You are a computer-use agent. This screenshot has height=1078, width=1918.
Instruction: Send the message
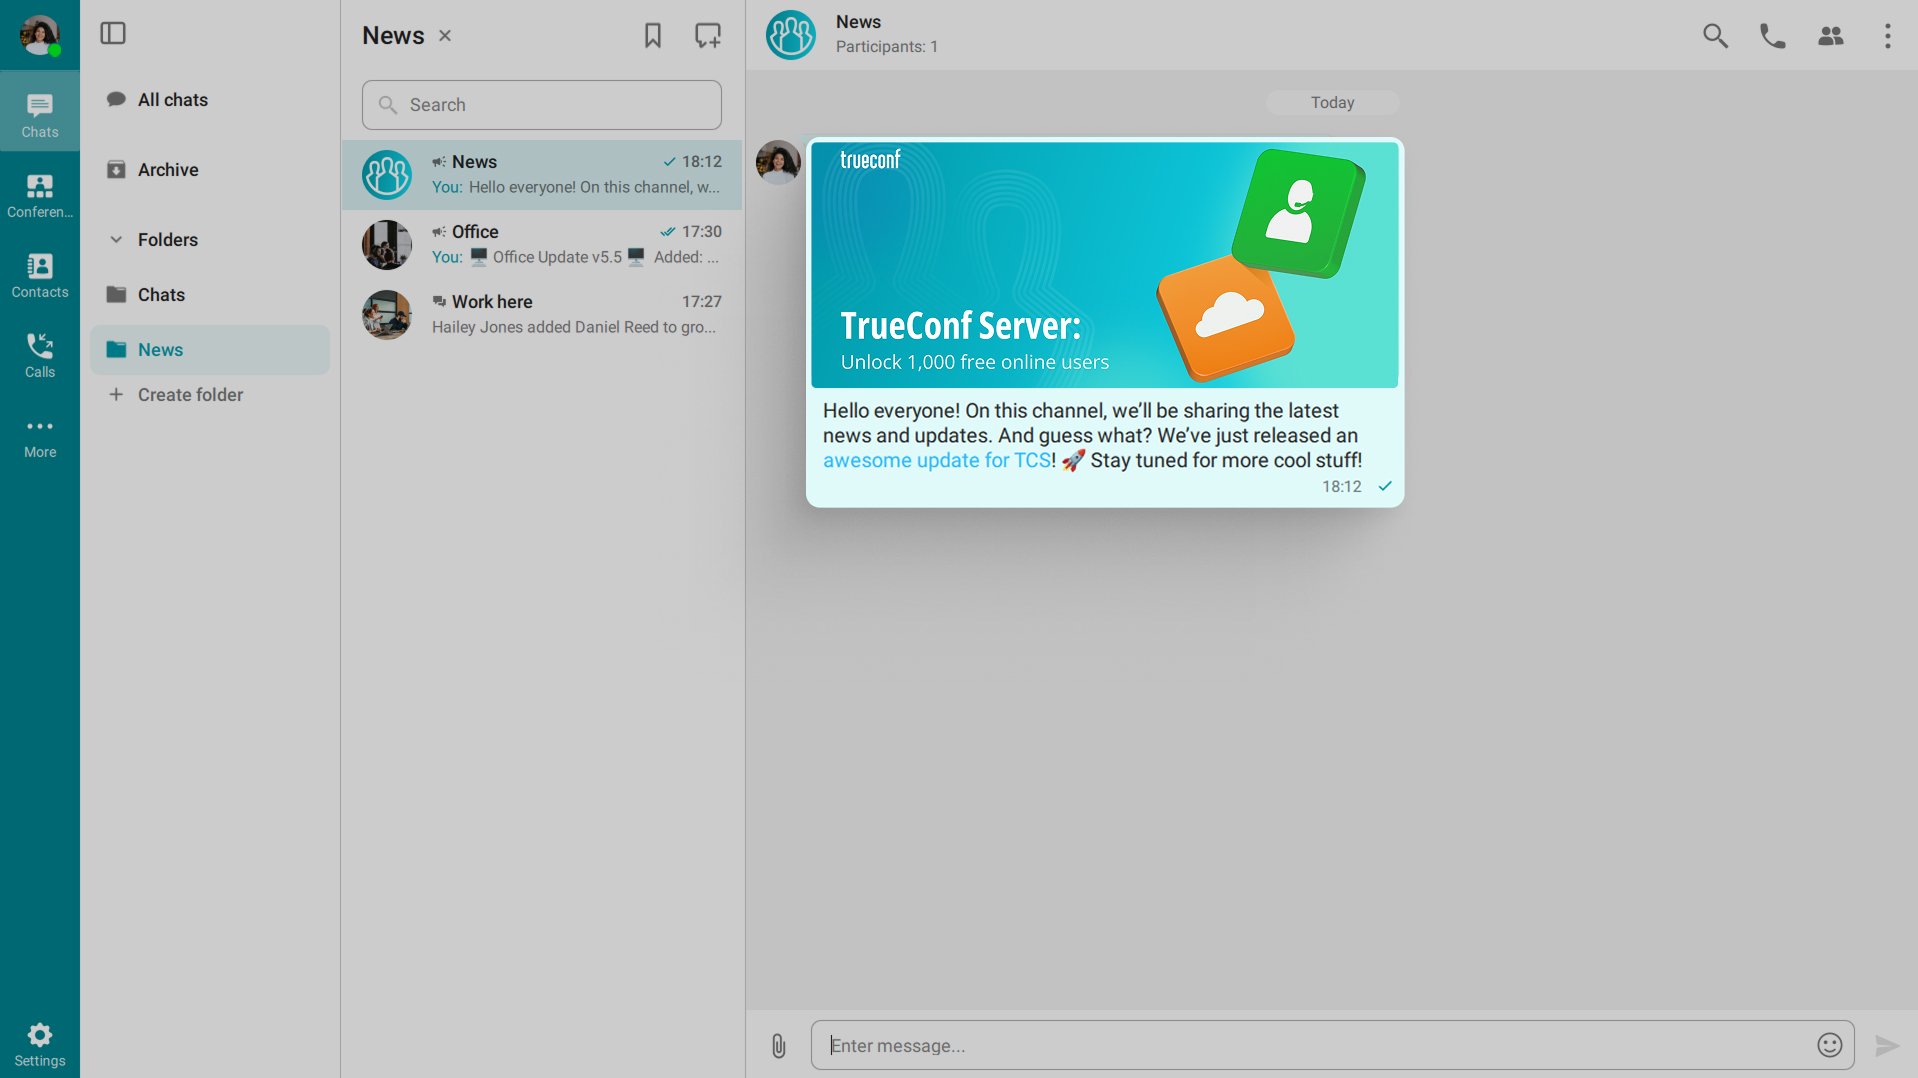point(1887,1046)
